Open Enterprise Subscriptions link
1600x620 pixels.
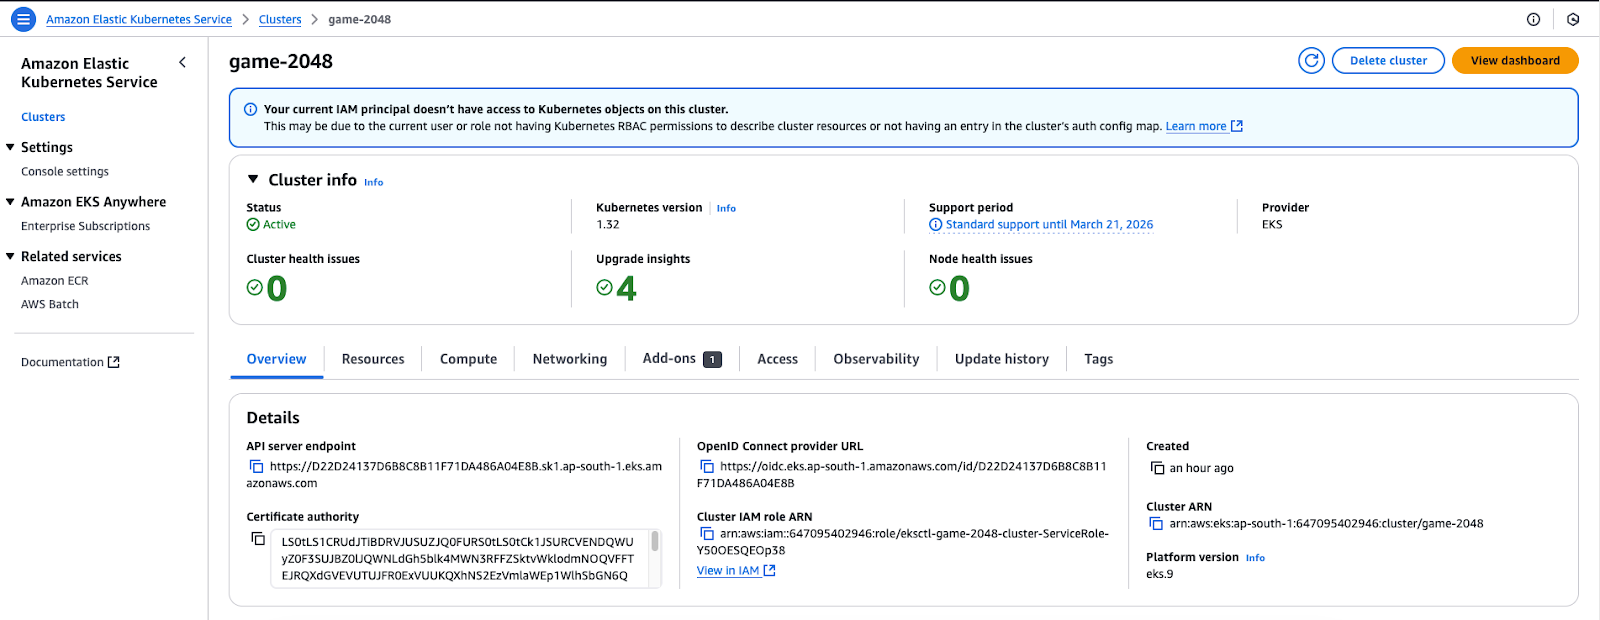coord(86,227)
